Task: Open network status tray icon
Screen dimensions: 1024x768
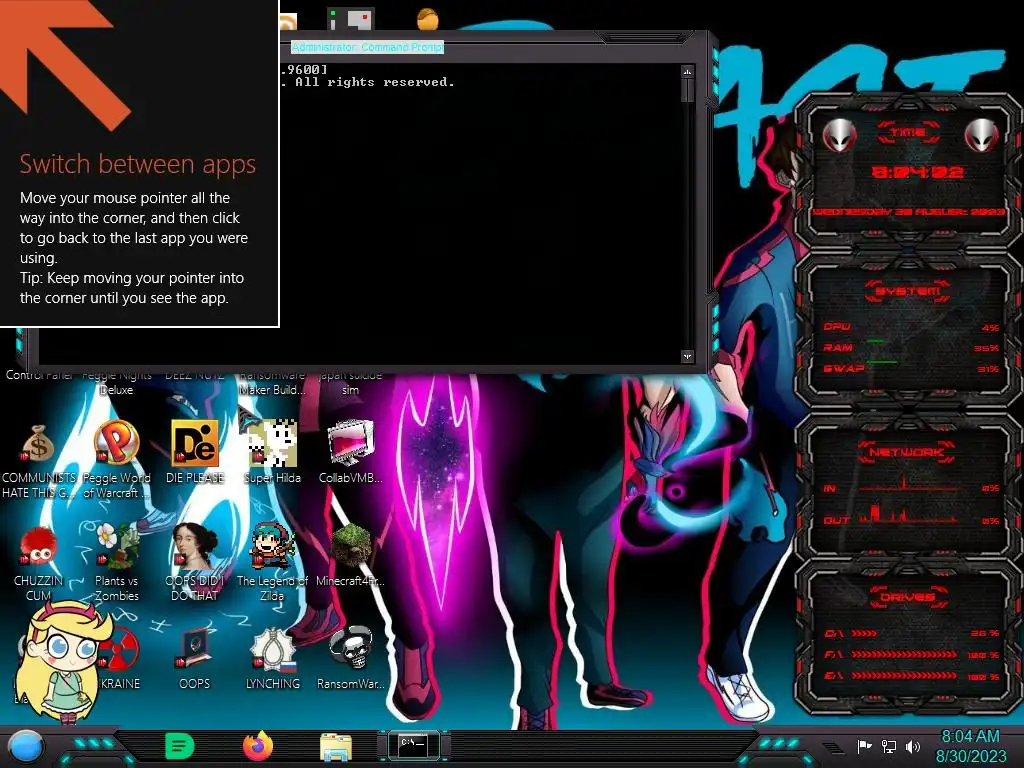Action: (x=889, y=746)
